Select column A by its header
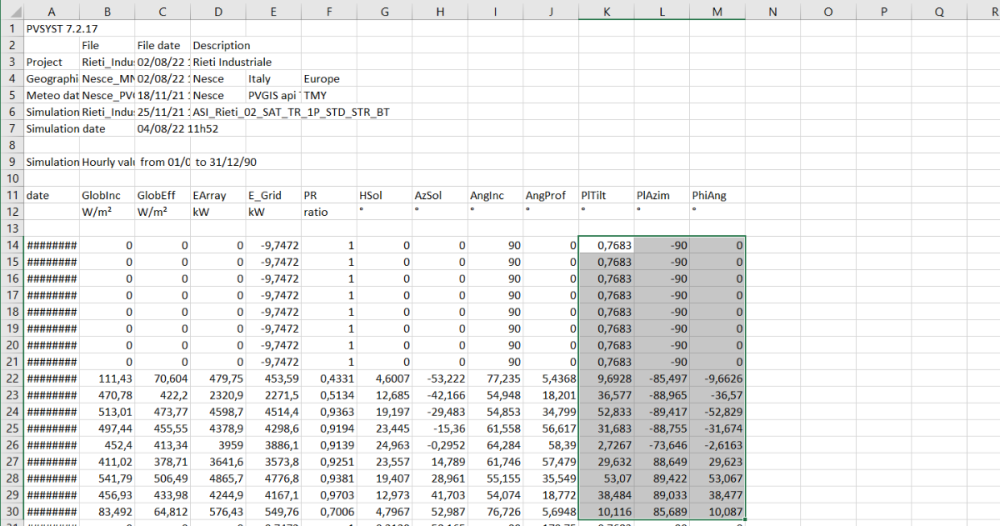1000x526 pixels. click(x=52, y=11)
